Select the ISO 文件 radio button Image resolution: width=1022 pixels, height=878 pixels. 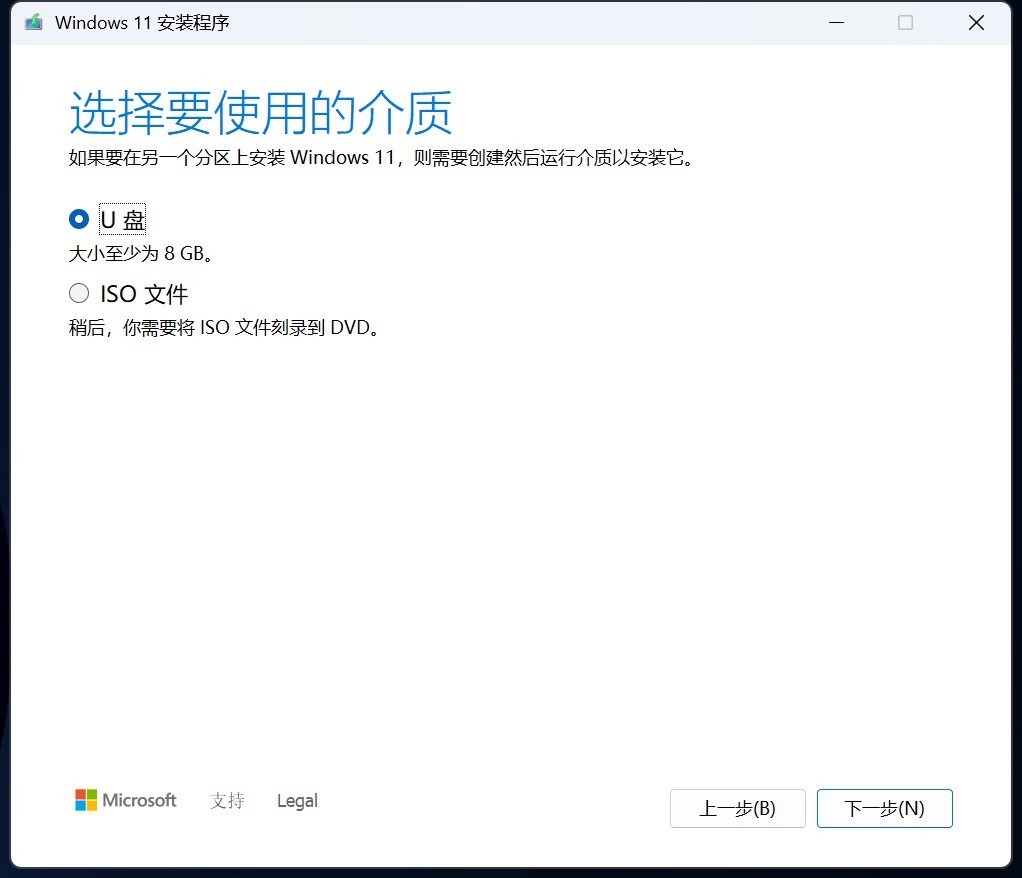click(x=78, y=293)
